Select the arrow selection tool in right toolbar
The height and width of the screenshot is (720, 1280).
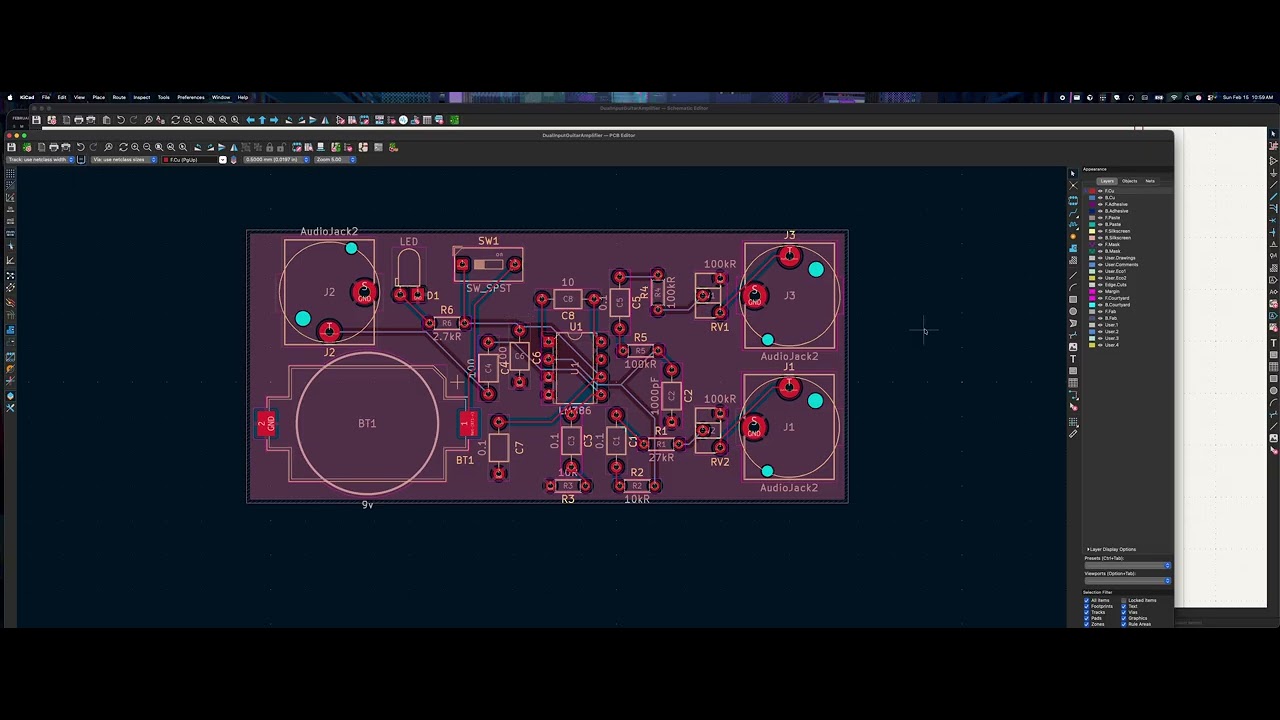click(1073, 173)
